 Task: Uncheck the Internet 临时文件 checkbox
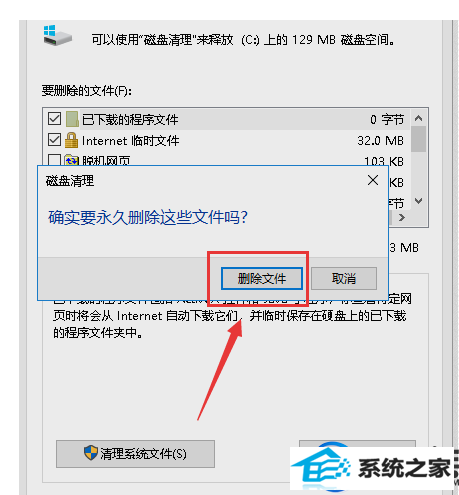click(x=54, y=140)
